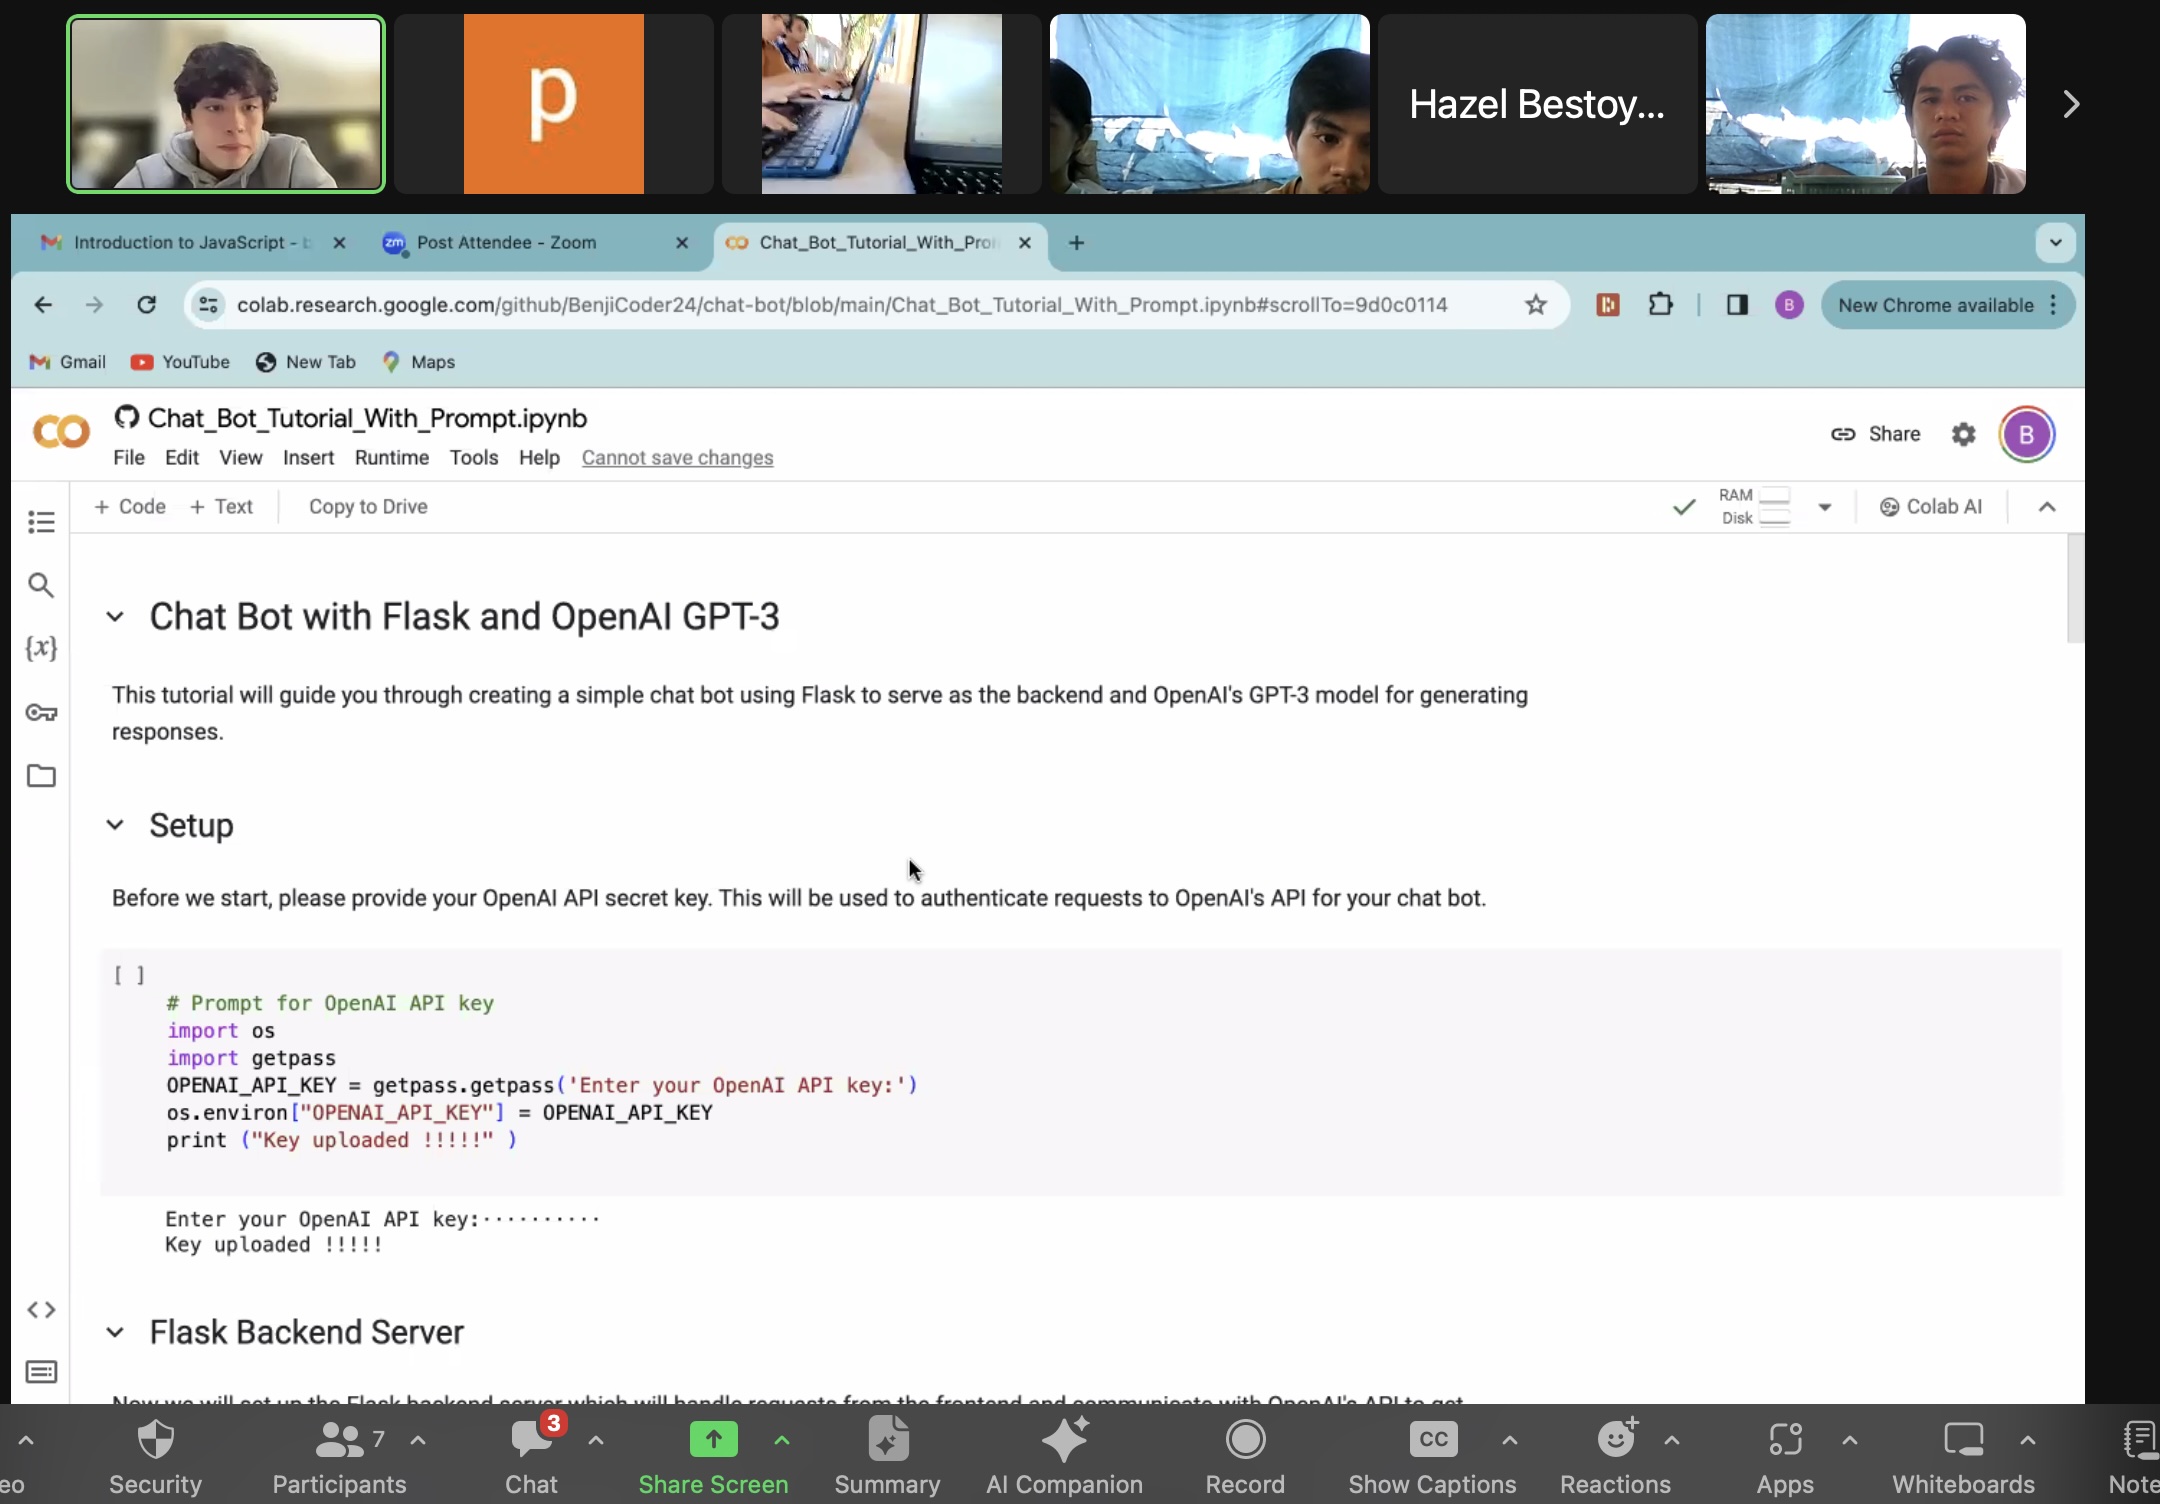Open Colab settings gear icon
This screenshot has height=1504, width=2160.
(1964, 434)
